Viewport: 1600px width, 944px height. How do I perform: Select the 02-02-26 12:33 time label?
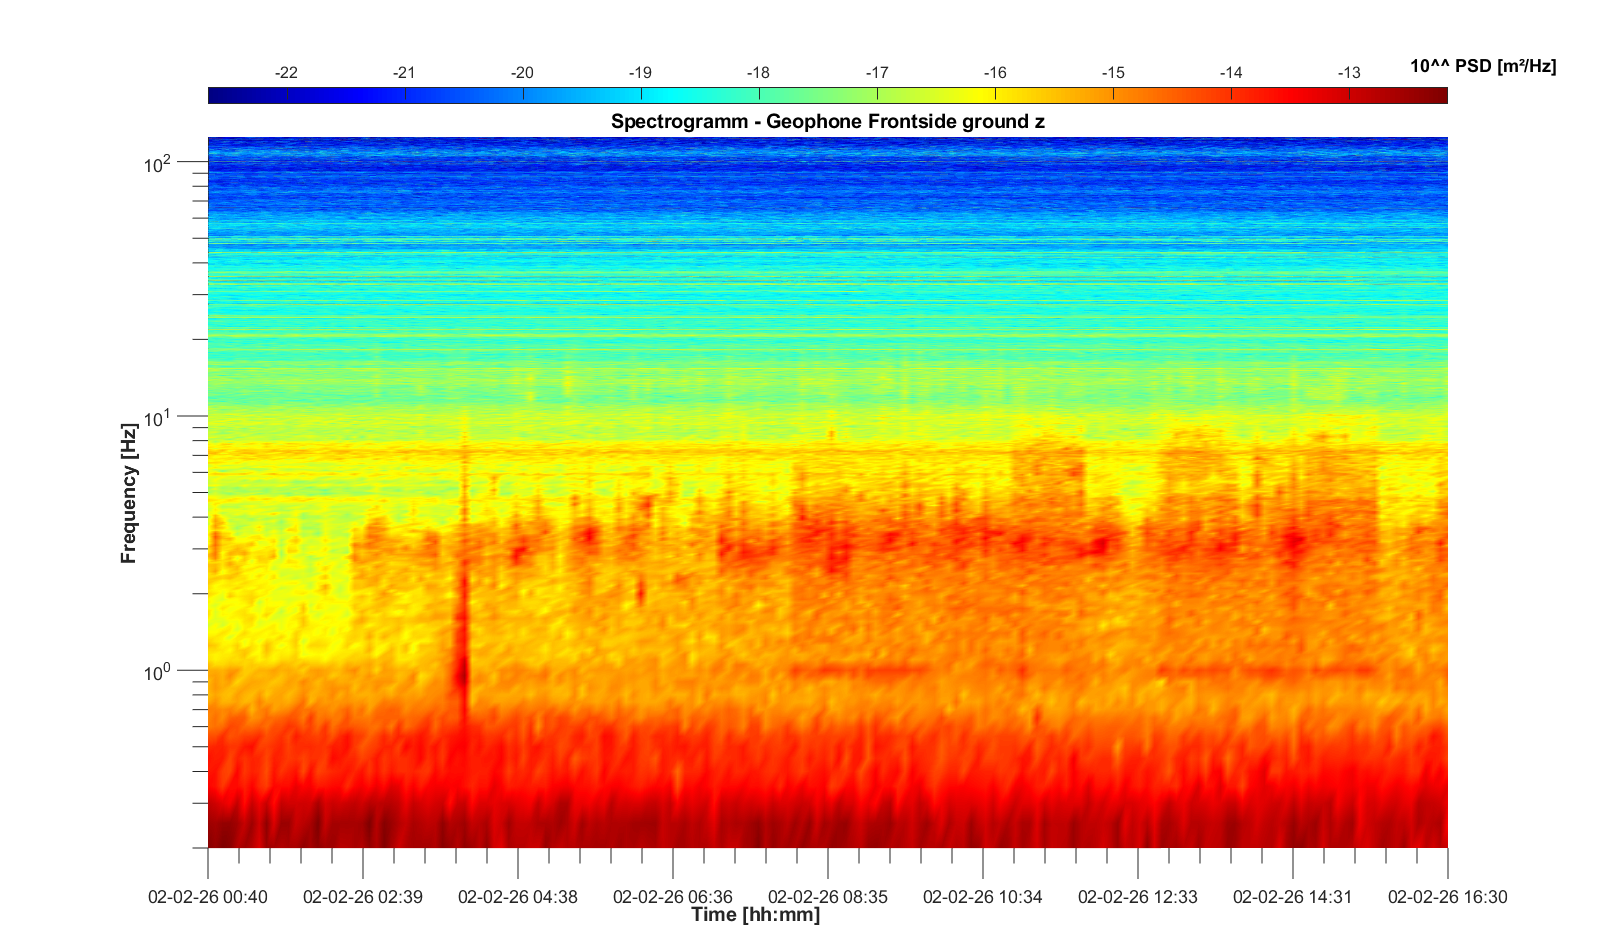click(1138, 897)
